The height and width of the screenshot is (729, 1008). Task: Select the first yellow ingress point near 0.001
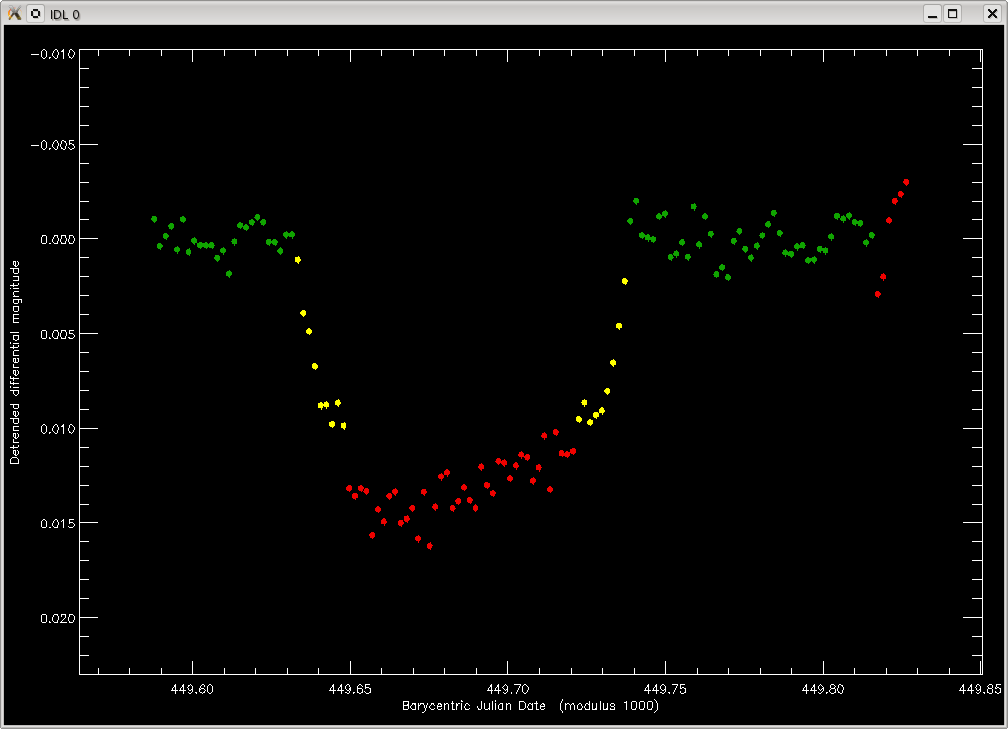pos(298,260)
